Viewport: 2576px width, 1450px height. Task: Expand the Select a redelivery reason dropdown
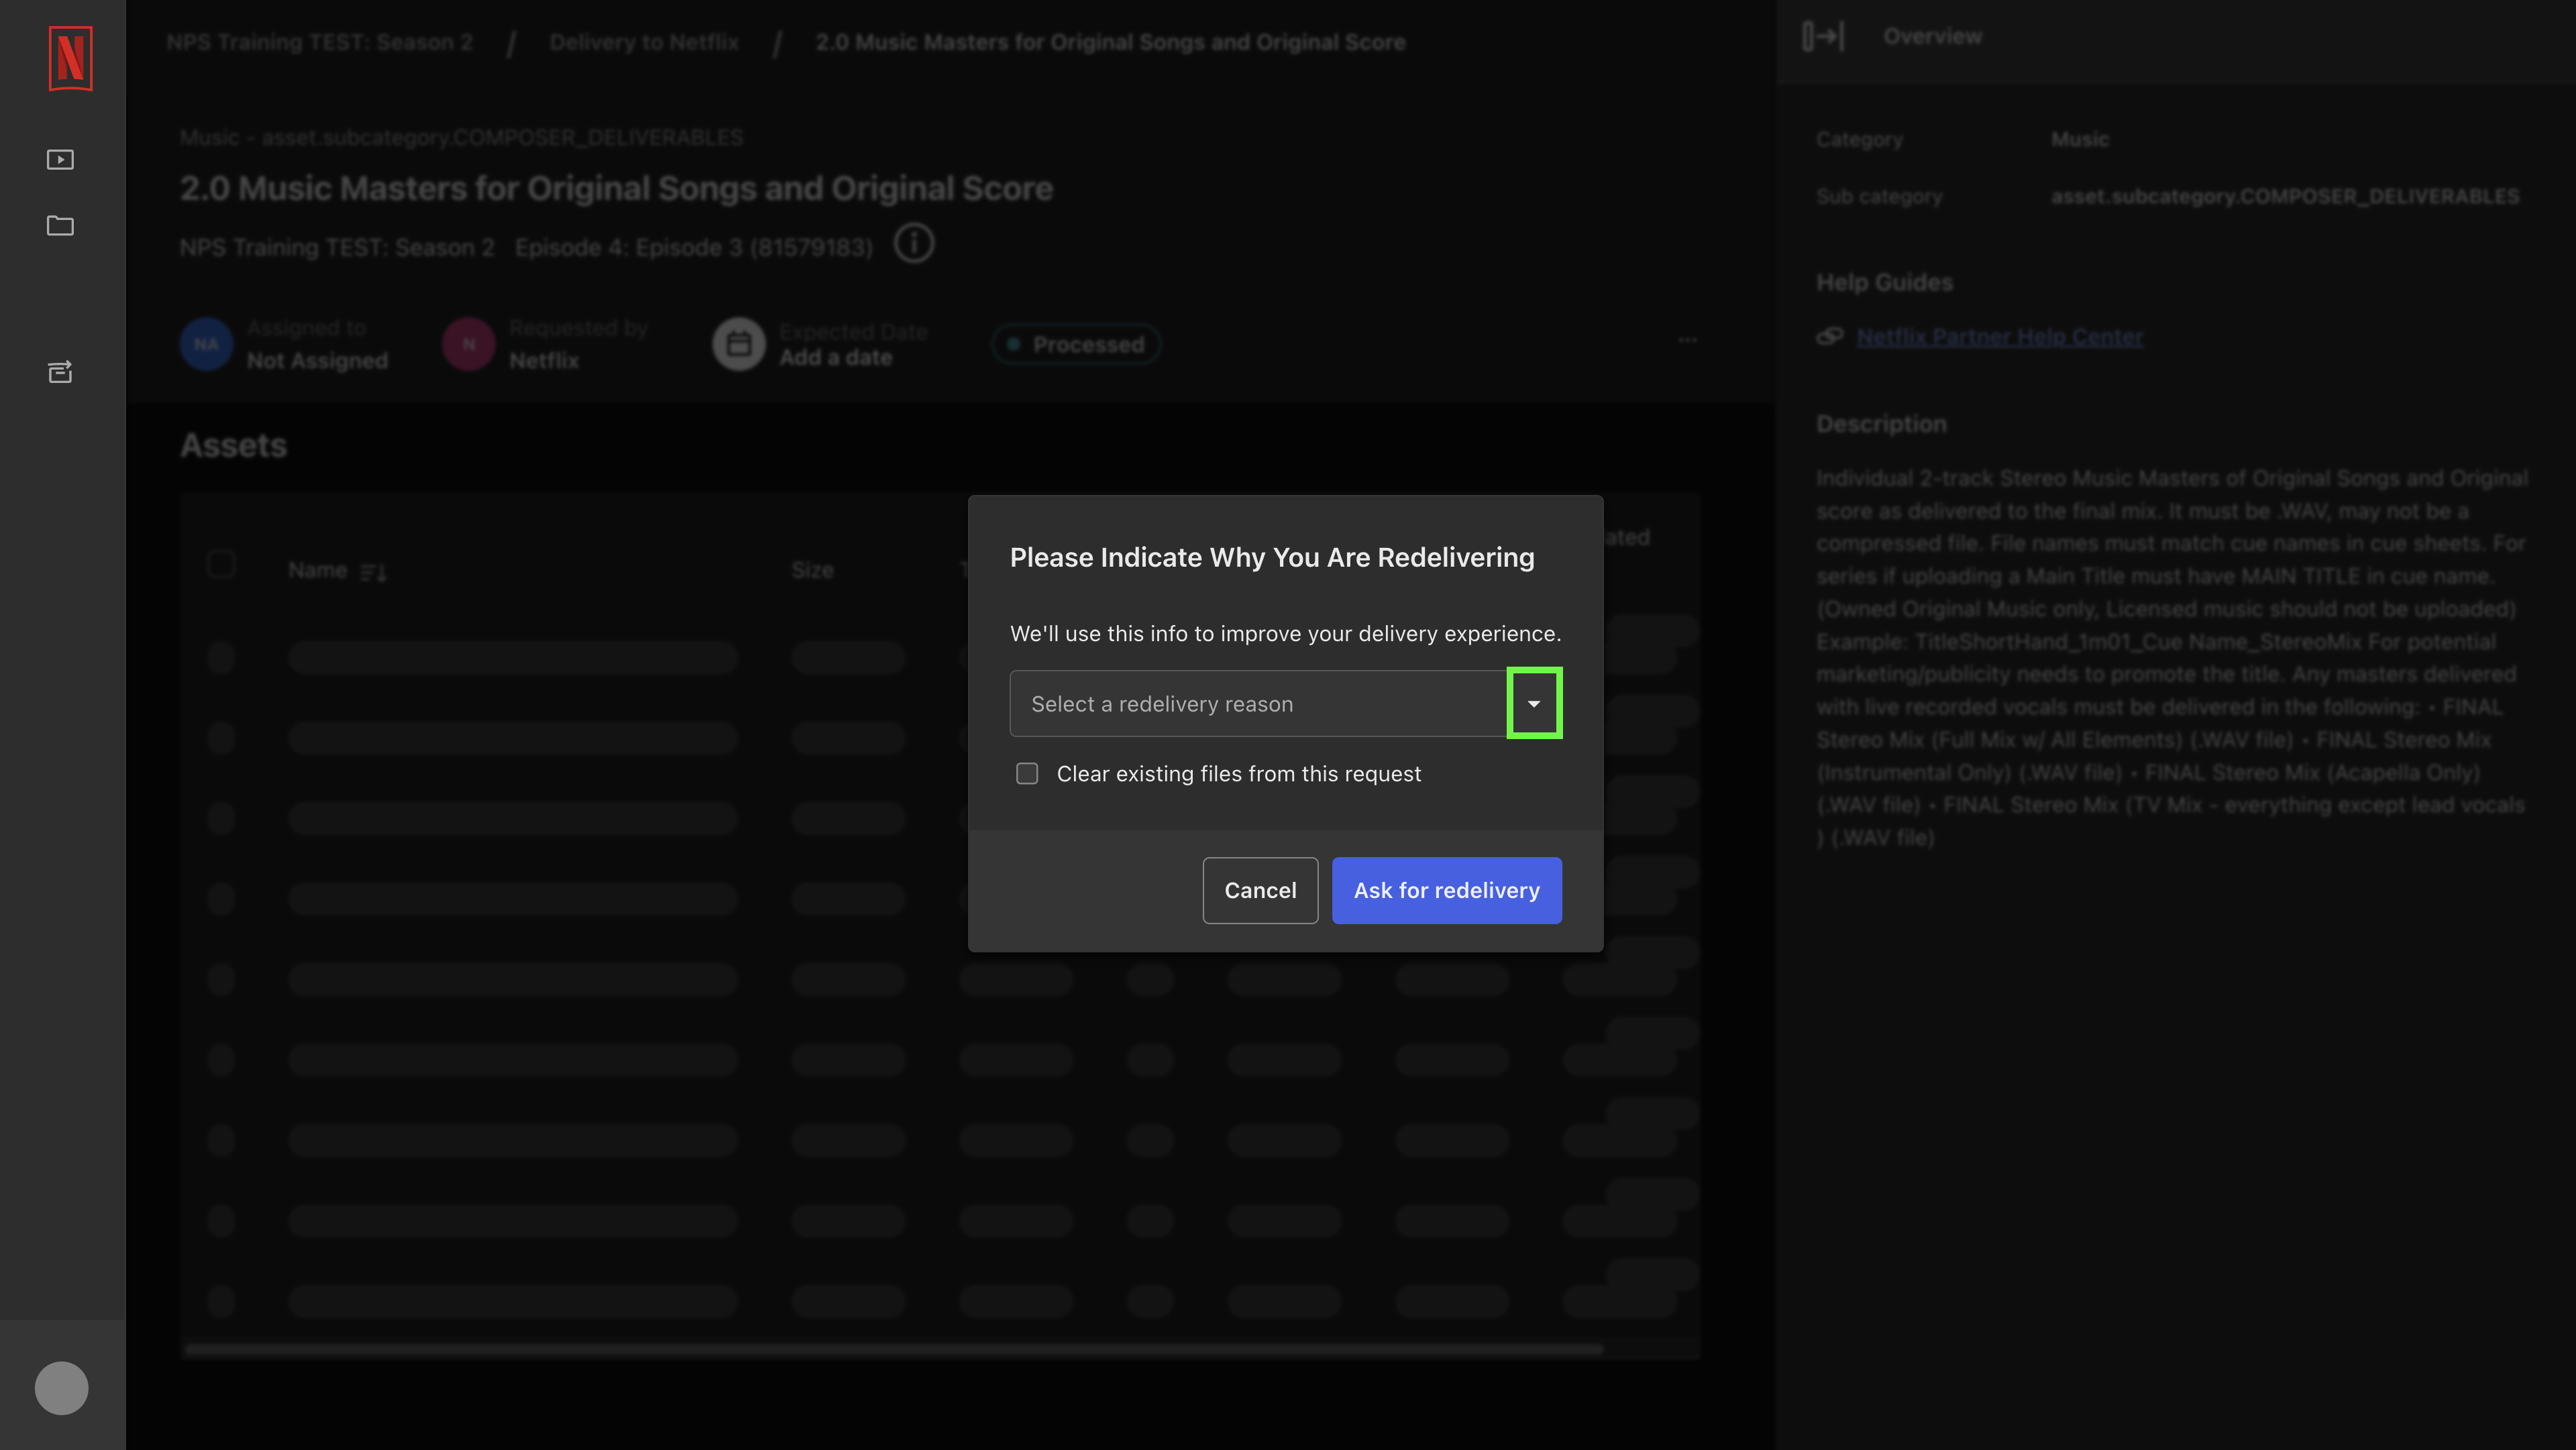click(x=1532, y=702)
